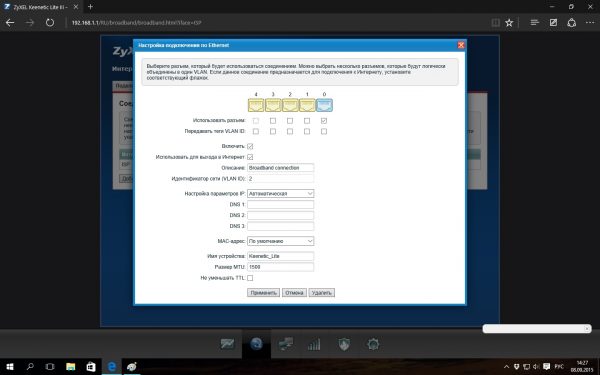Click the 'Размер MTU' input field
This screenshot has height=375, width=600.
tap(280, 267)
